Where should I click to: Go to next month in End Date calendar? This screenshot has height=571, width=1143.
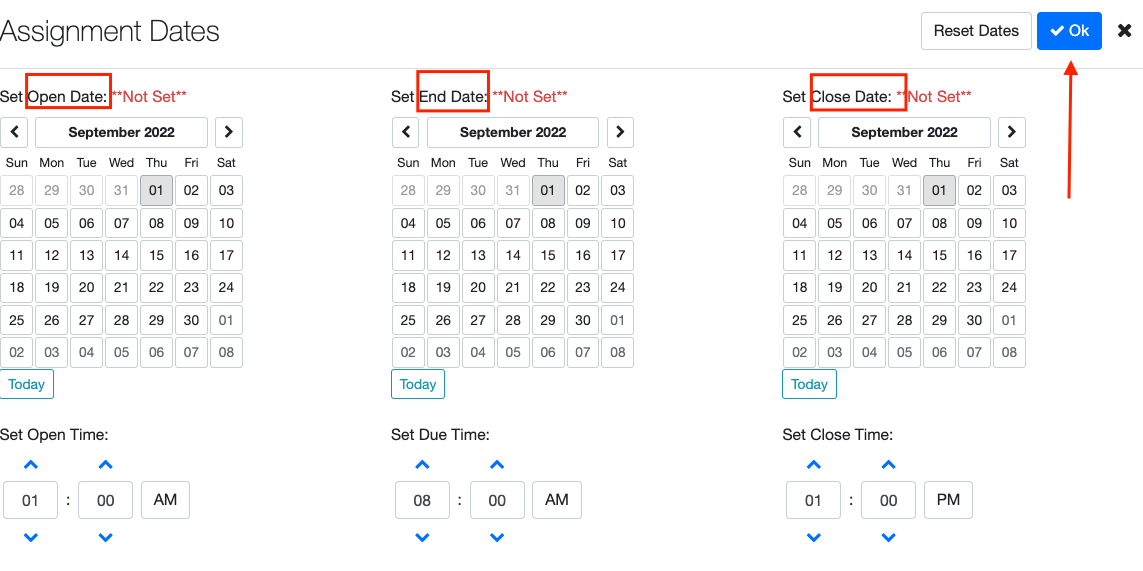click(x=620, y=132)
